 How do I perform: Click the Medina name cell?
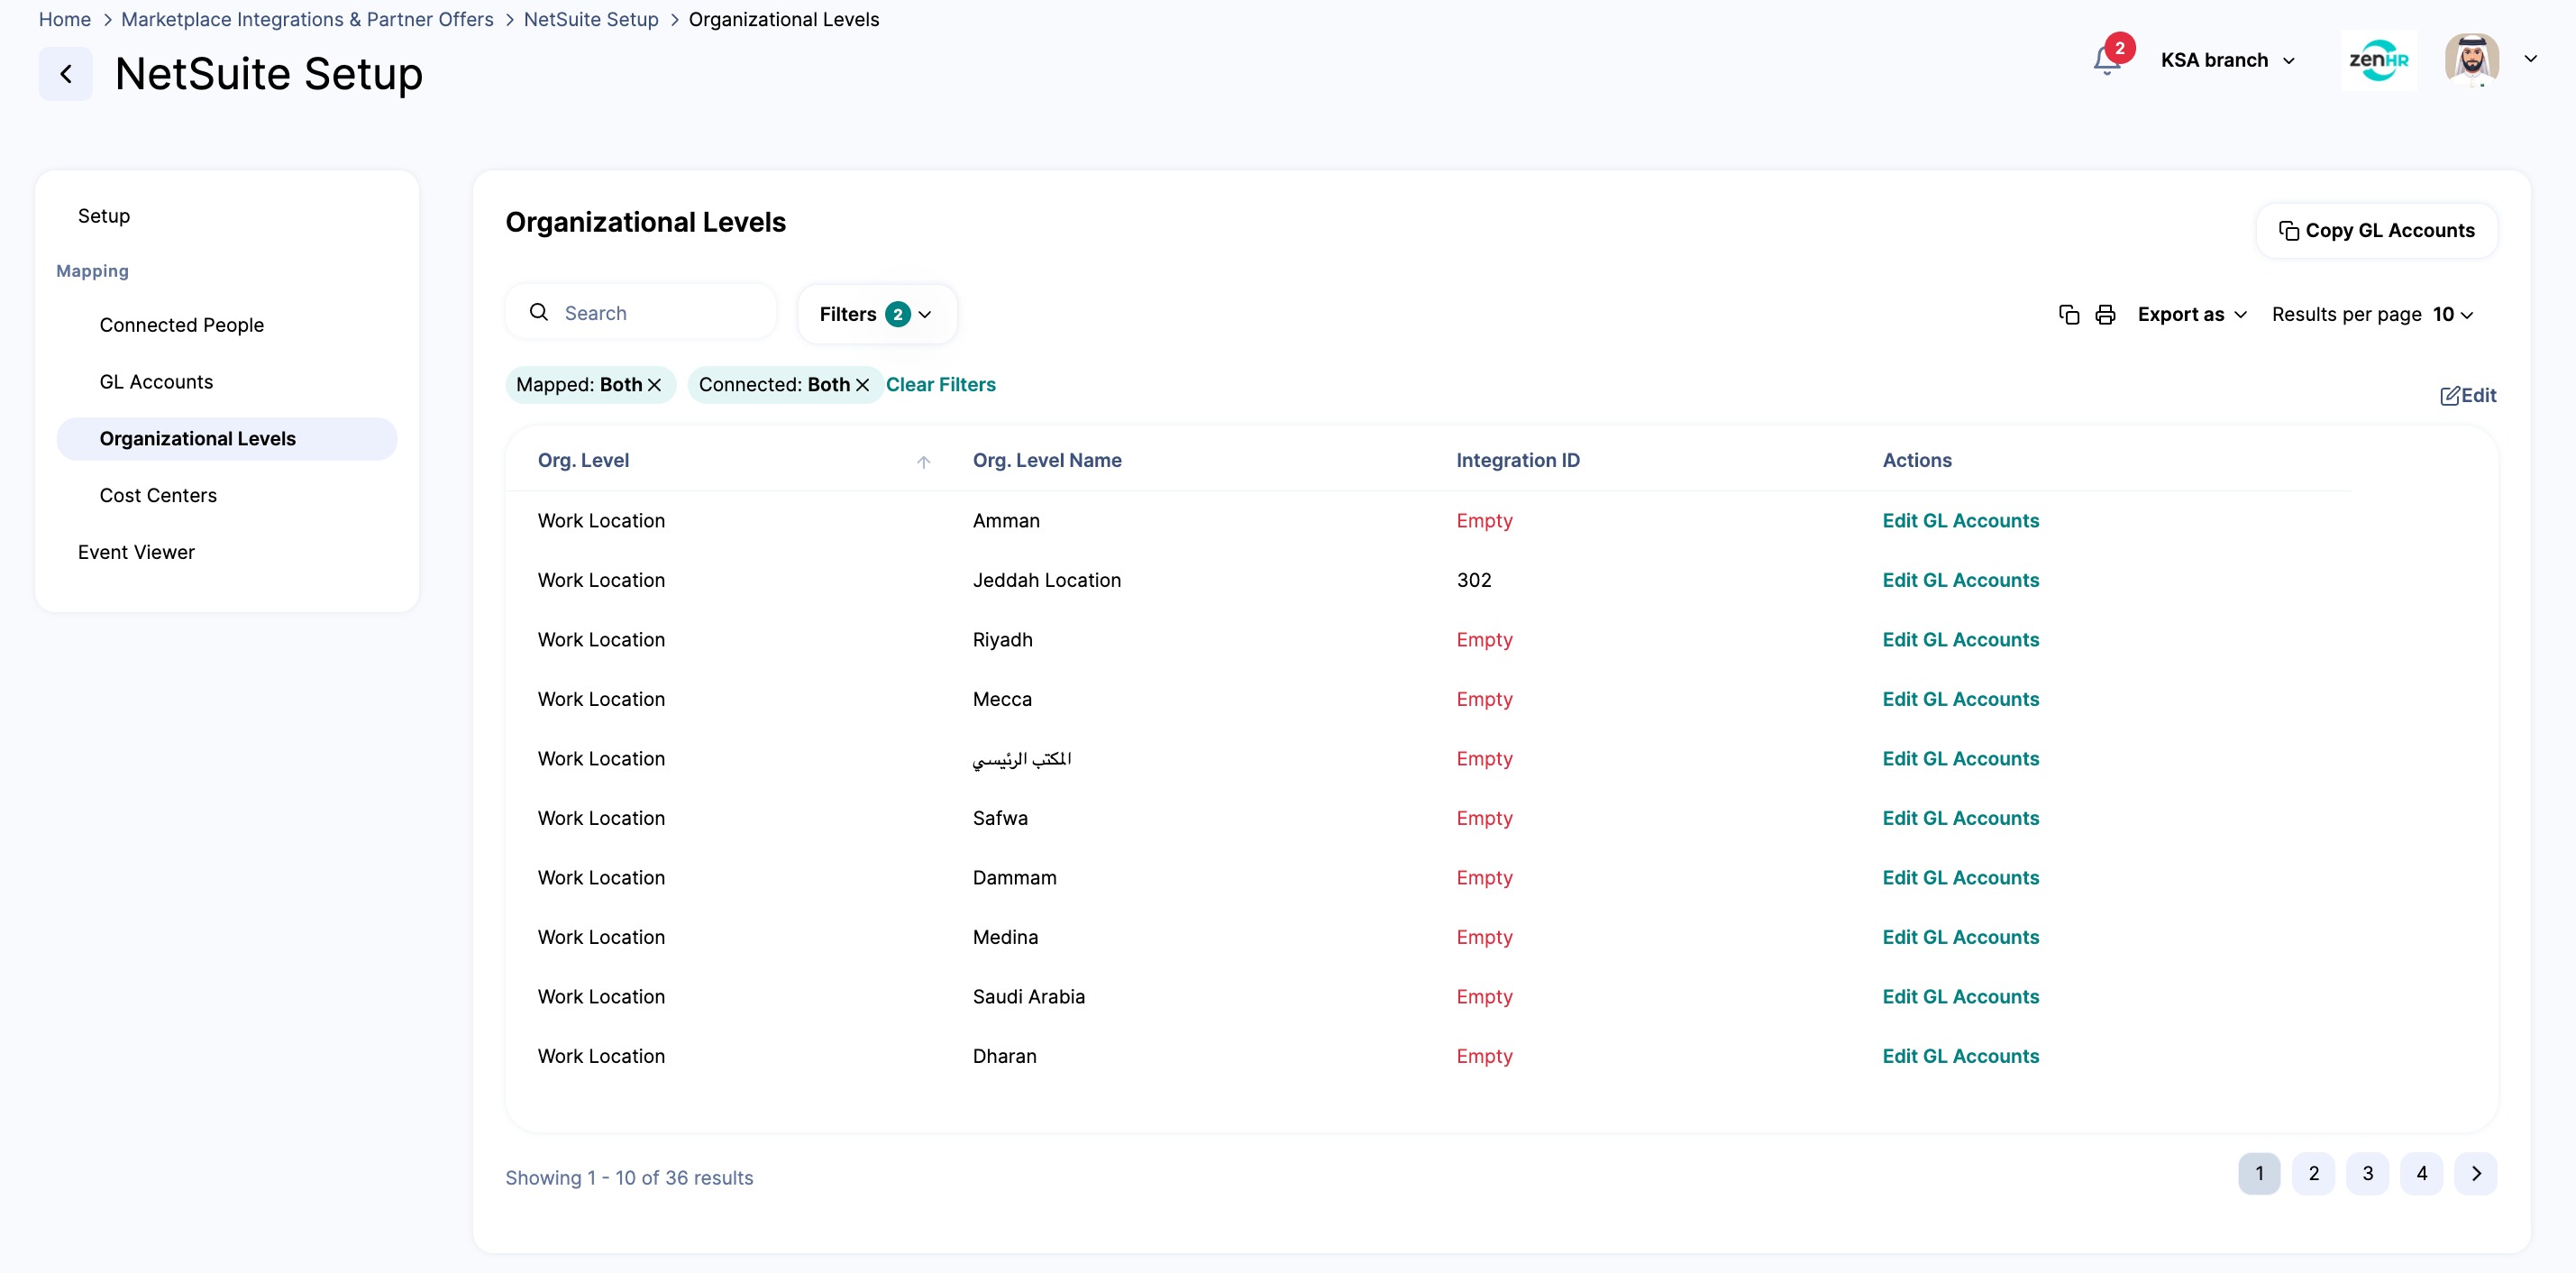(1005, 937)
